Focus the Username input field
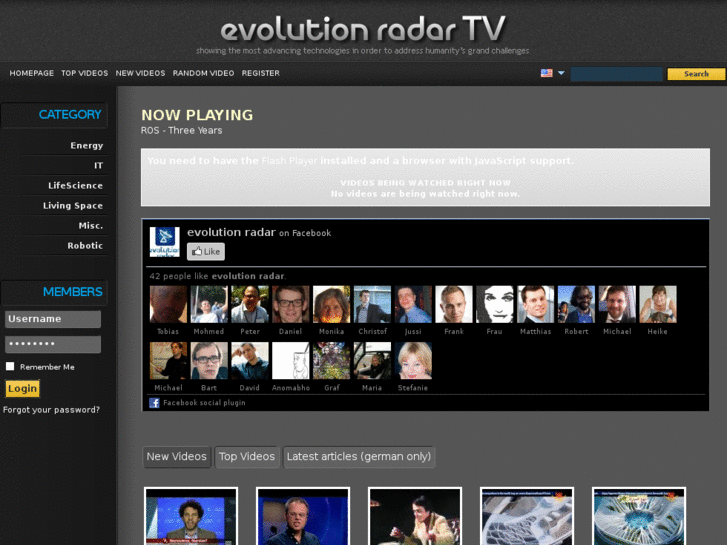 [53, 319]
